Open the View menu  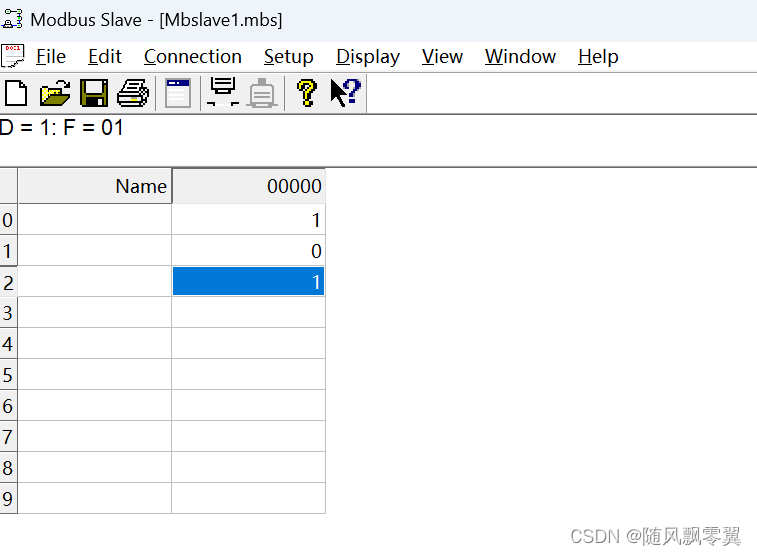pos(442,56)
